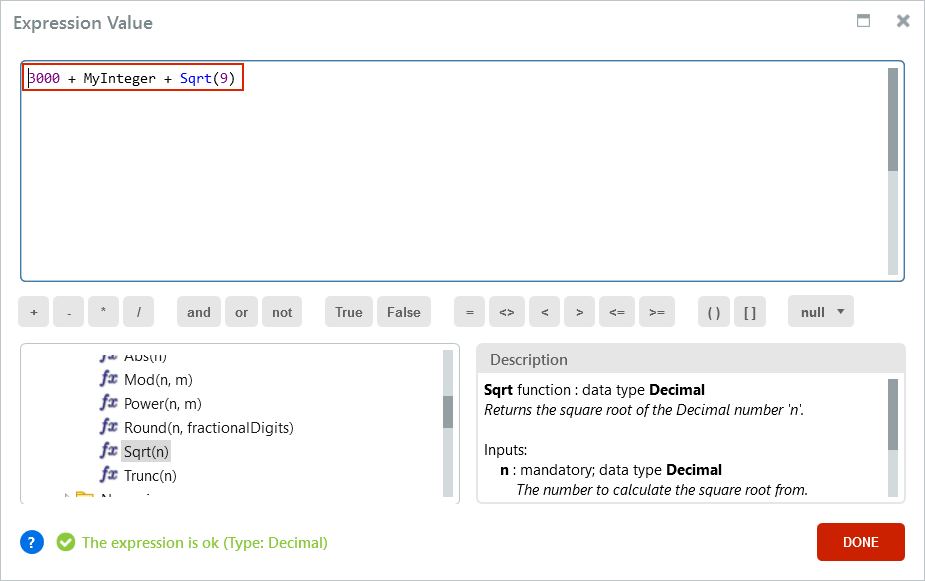Insert the False literal
Image resolution: width=925 pixels, height=581 pixels.
(404, 311)
